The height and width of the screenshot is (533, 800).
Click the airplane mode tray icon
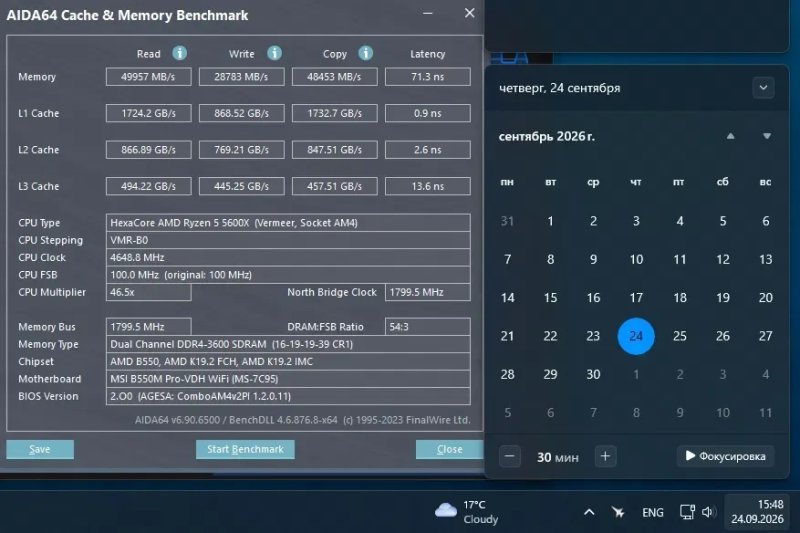pyautogui.click(x=618, y=512)
